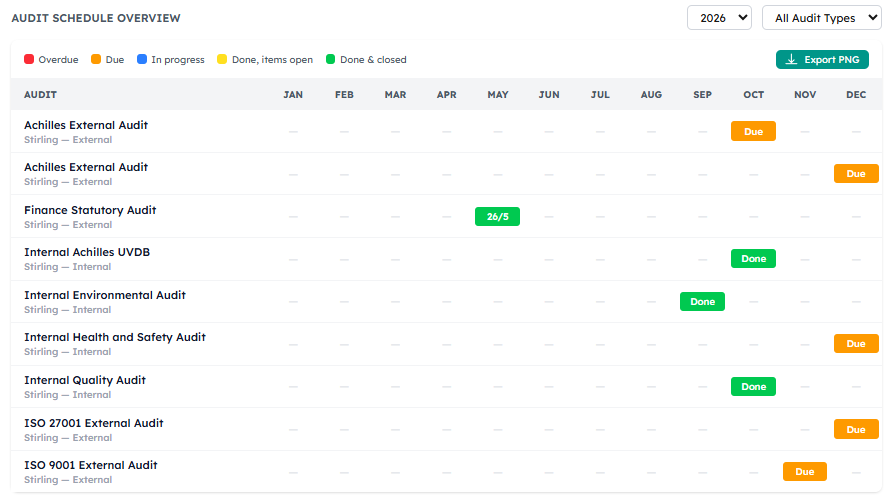Open the Finance Statutory Audit row title

(x=90, y=210)
